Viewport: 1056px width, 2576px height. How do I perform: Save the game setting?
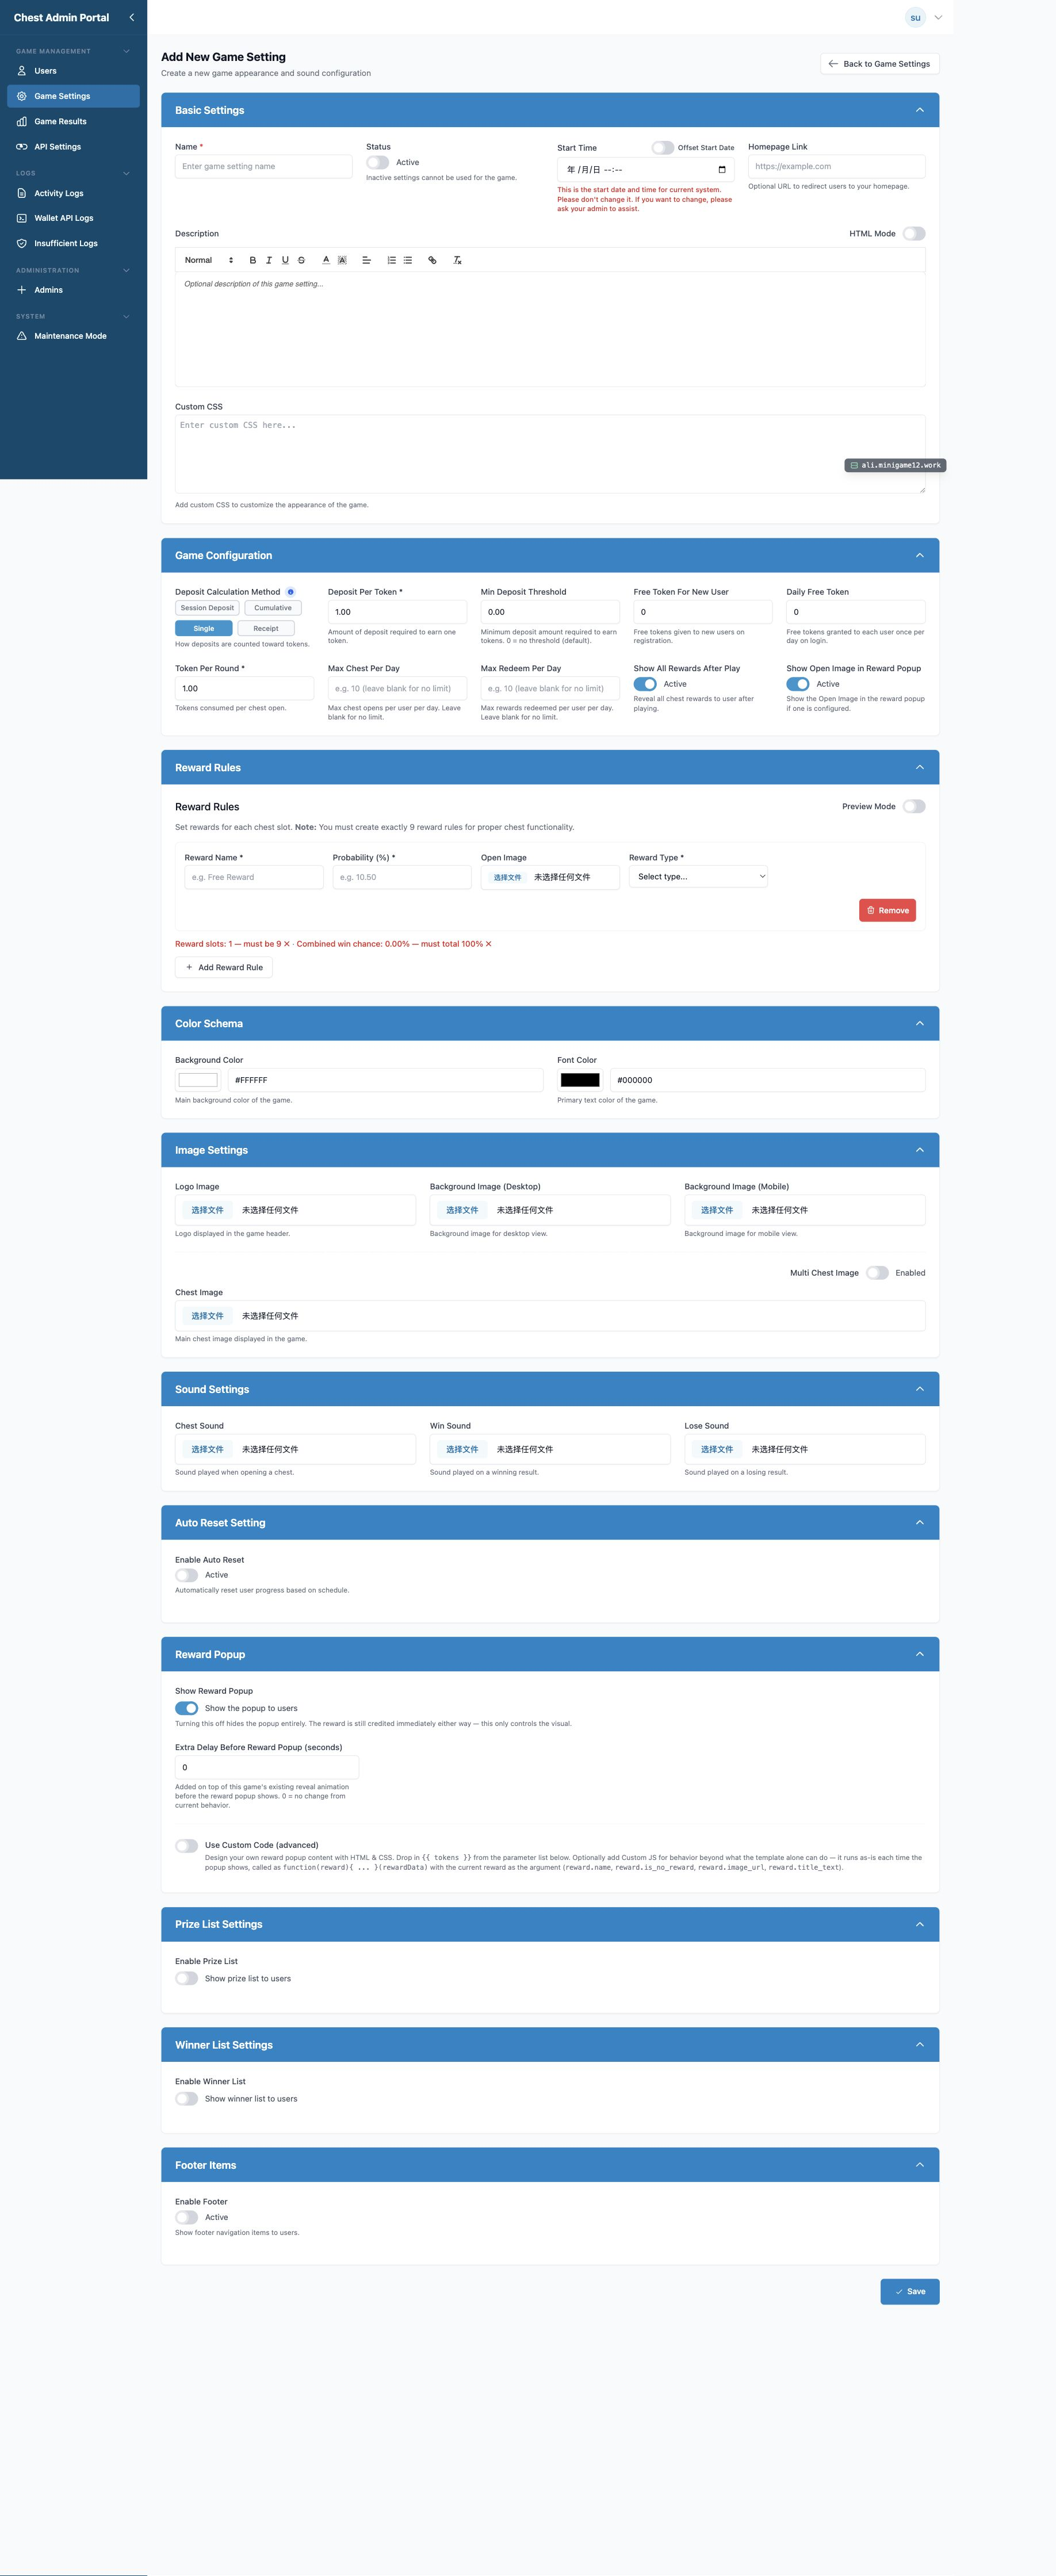tap(910, 2291)
